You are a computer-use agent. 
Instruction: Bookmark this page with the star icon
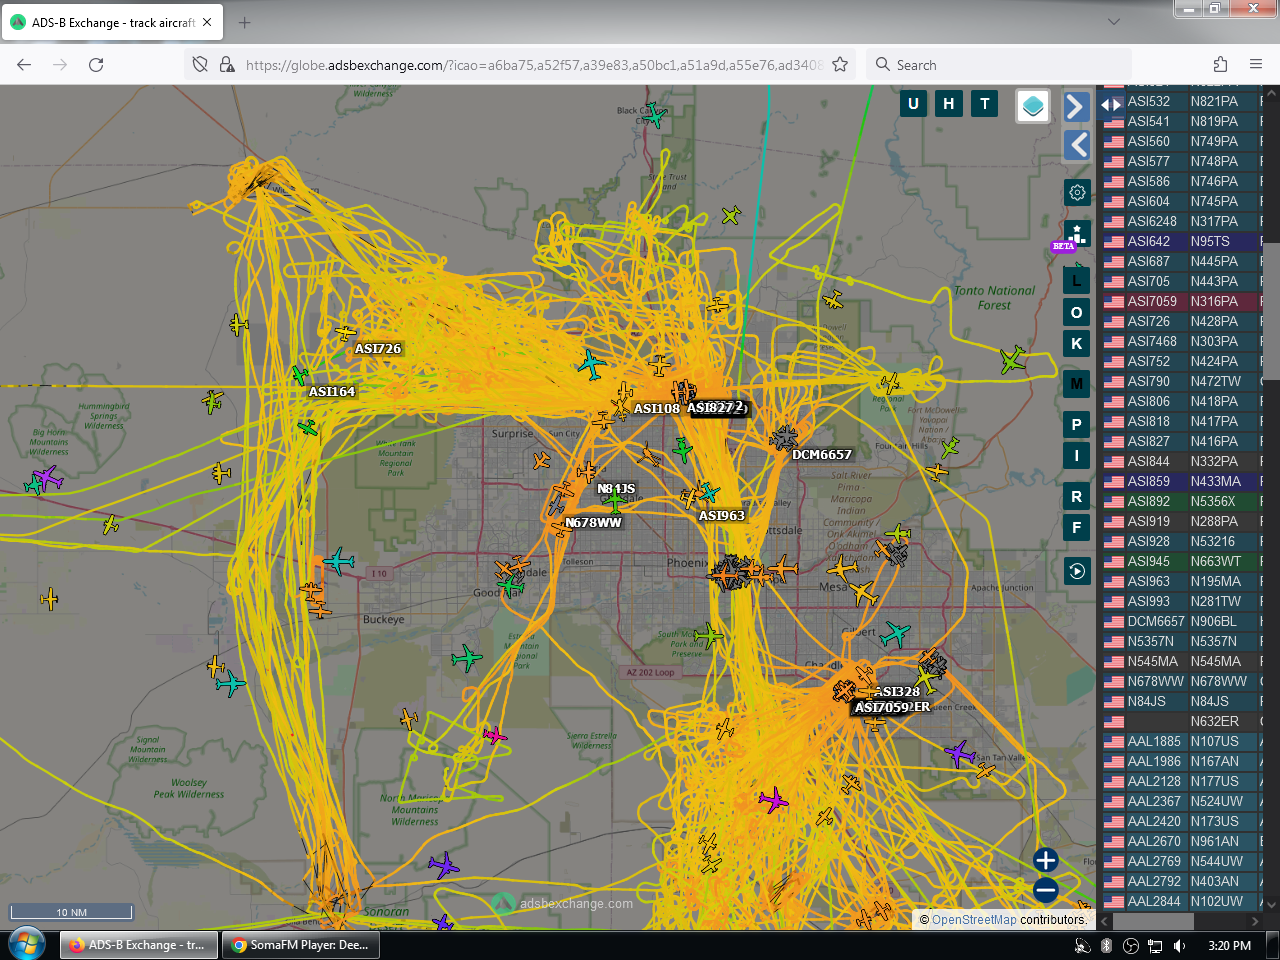840,64
